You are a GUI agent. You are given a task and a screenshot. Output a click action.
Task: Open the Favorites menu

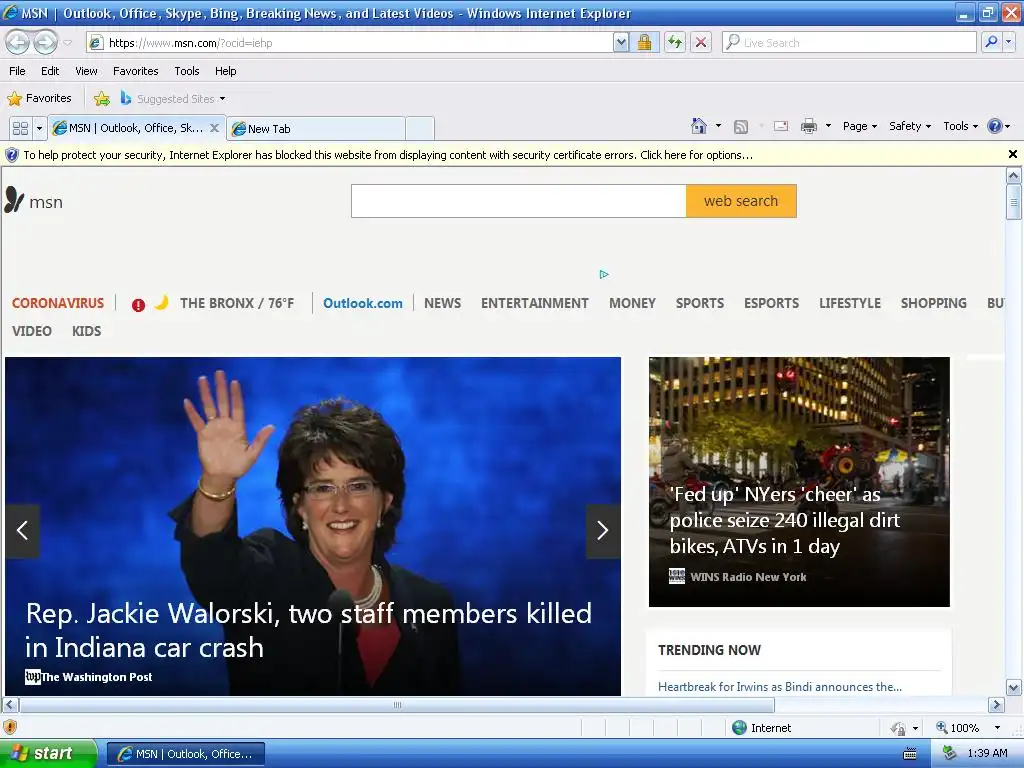coord(136,71)
